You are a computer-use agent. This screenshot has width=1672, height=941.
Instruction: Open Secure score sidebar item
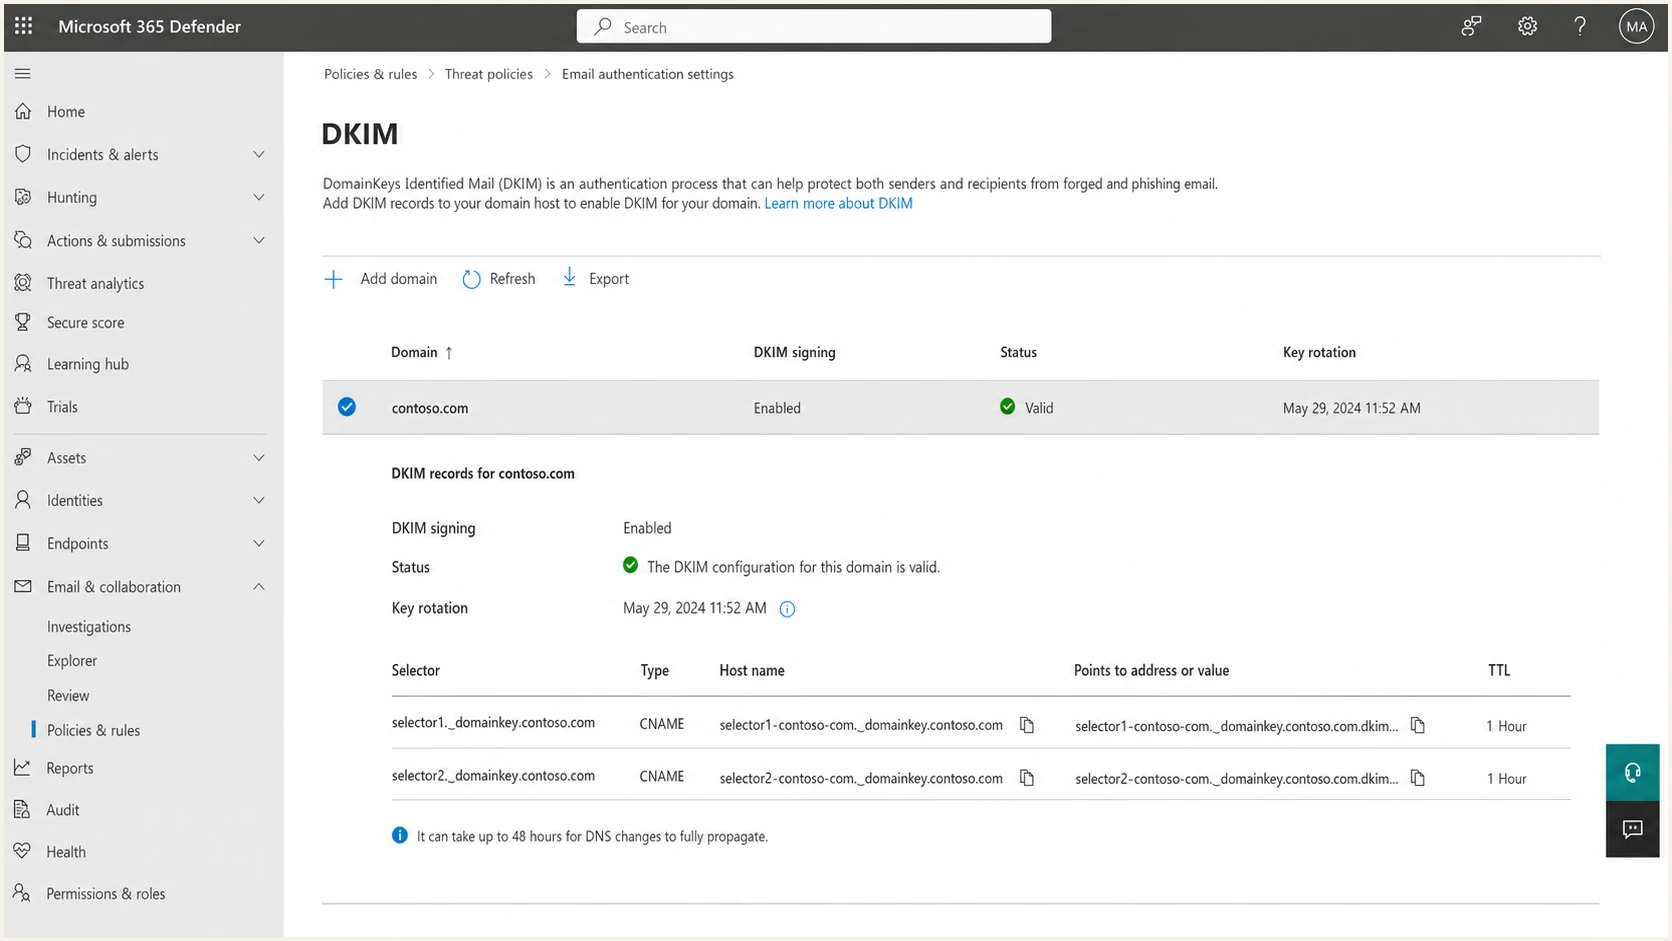pos(85,322)
